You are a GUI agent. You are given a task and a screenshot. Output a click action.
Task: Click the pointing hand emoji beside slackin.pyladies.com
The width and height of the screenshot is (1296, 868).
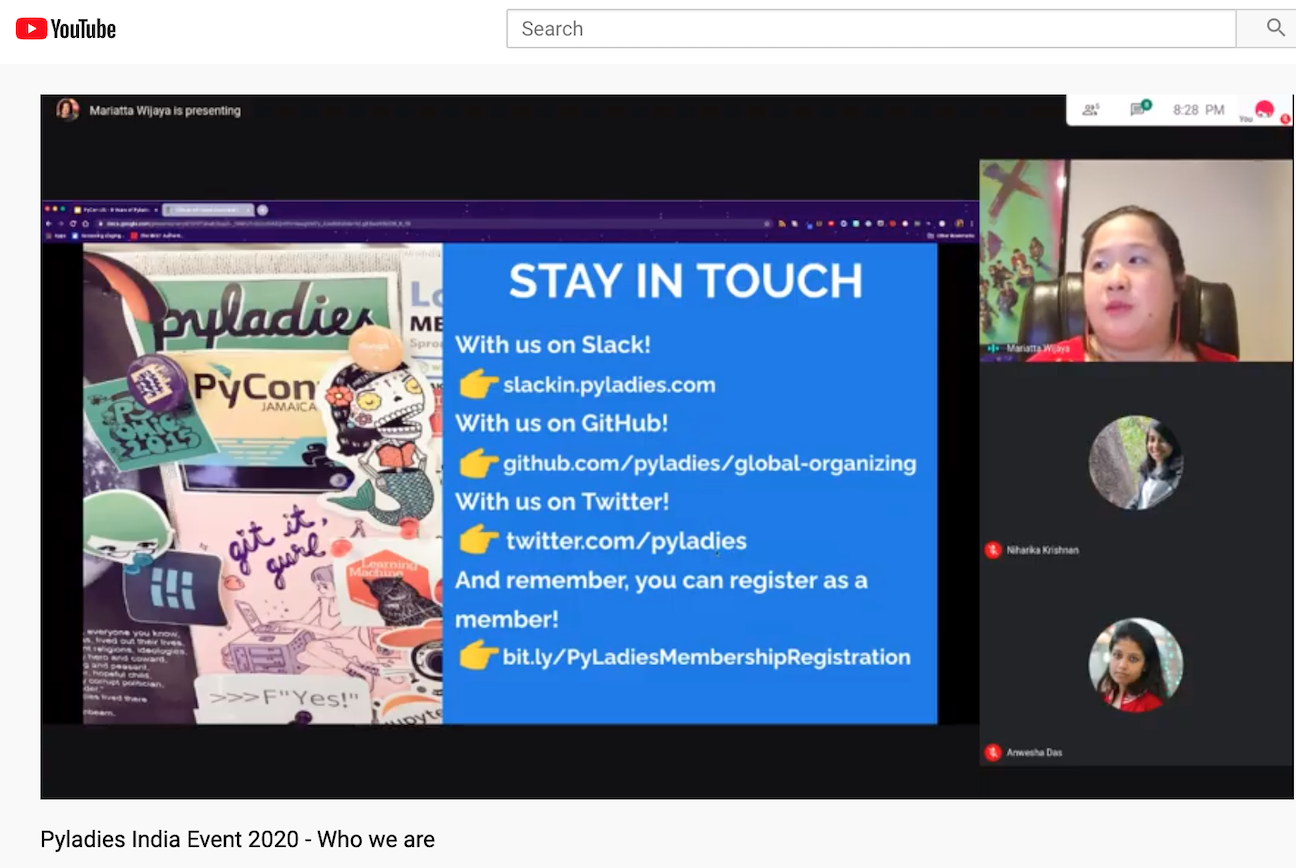pos(478,384)
